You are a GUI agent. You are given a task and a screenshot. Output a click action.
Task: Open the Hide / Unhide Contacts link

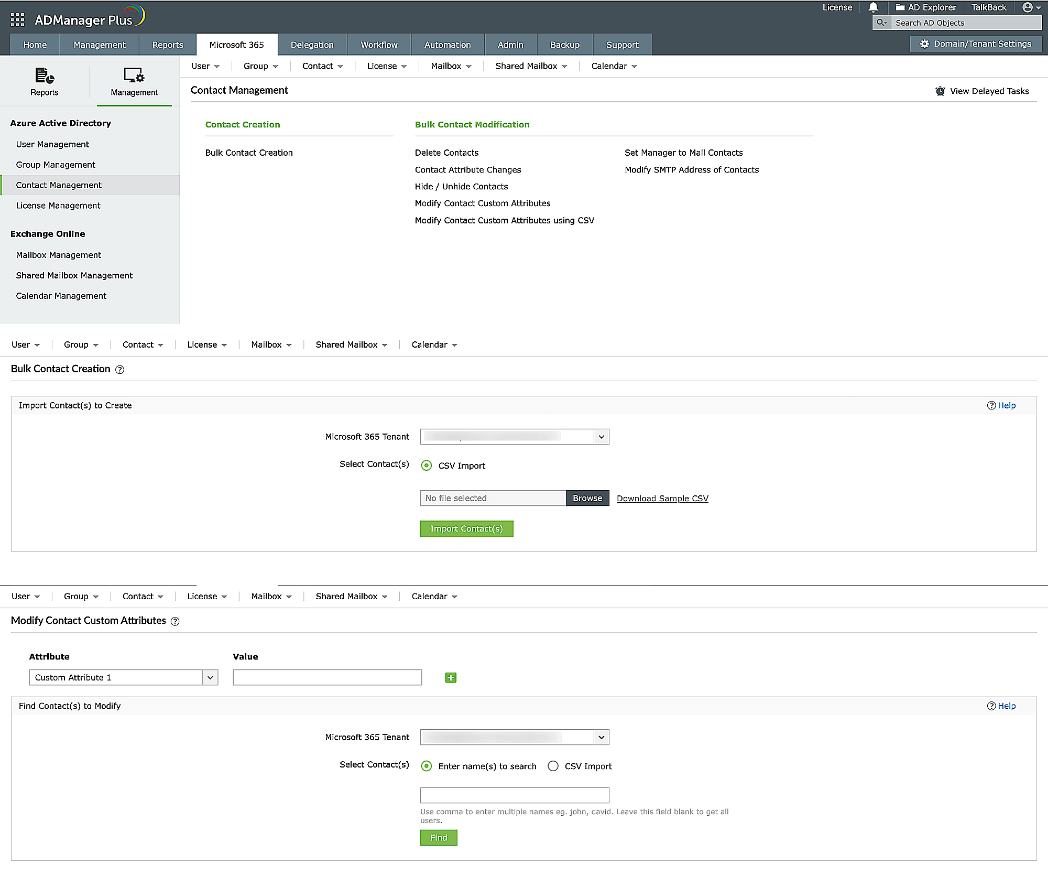[x=461, y=186]
